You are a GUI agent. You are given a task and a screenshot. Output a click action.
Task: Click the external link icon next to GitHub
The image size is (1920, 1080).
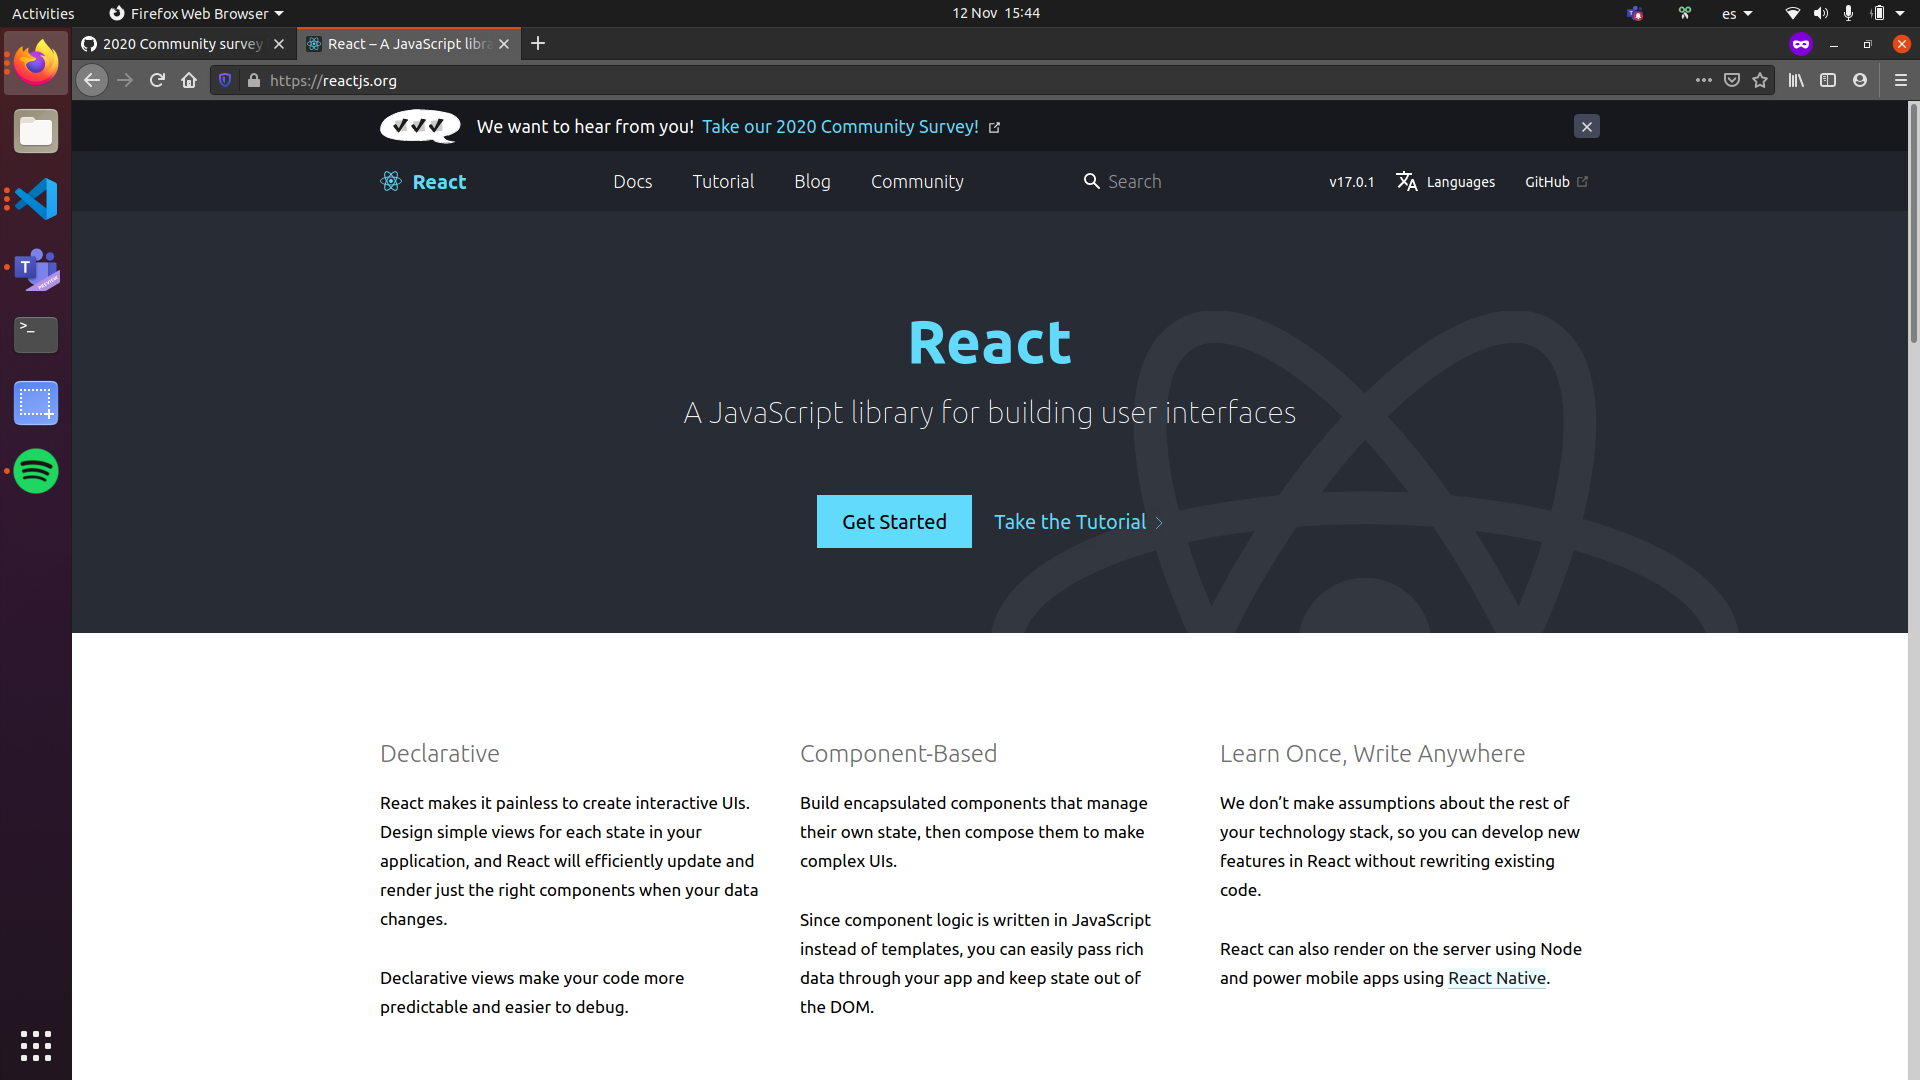click(x=1582, y=181)
